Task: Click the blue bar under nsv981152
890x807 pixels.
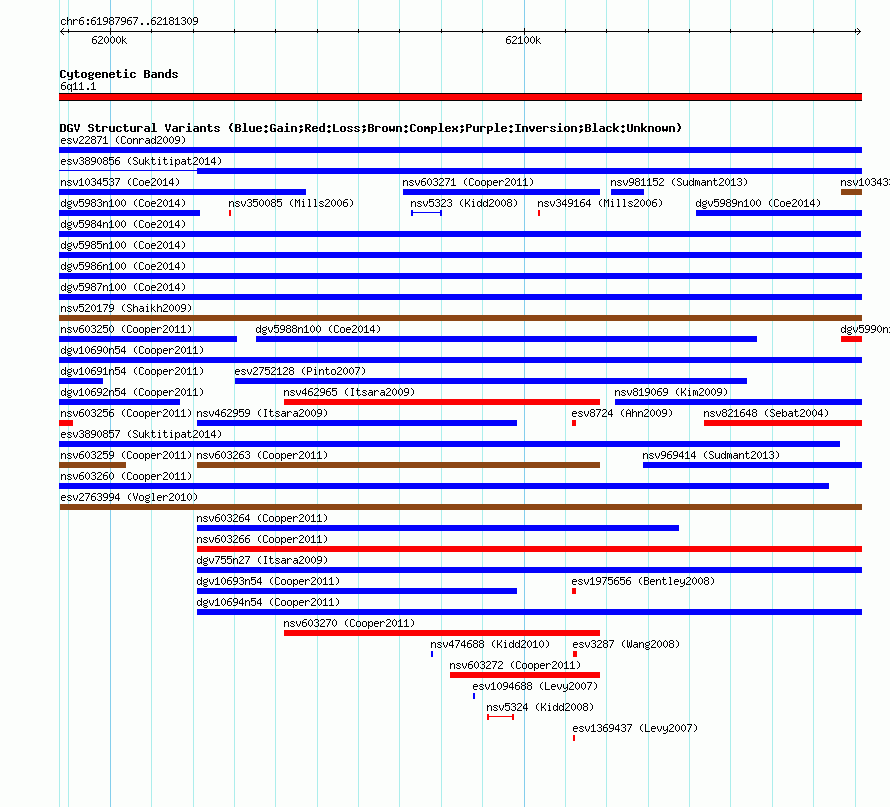Action: pyautogui.click(x=627, y=192)
